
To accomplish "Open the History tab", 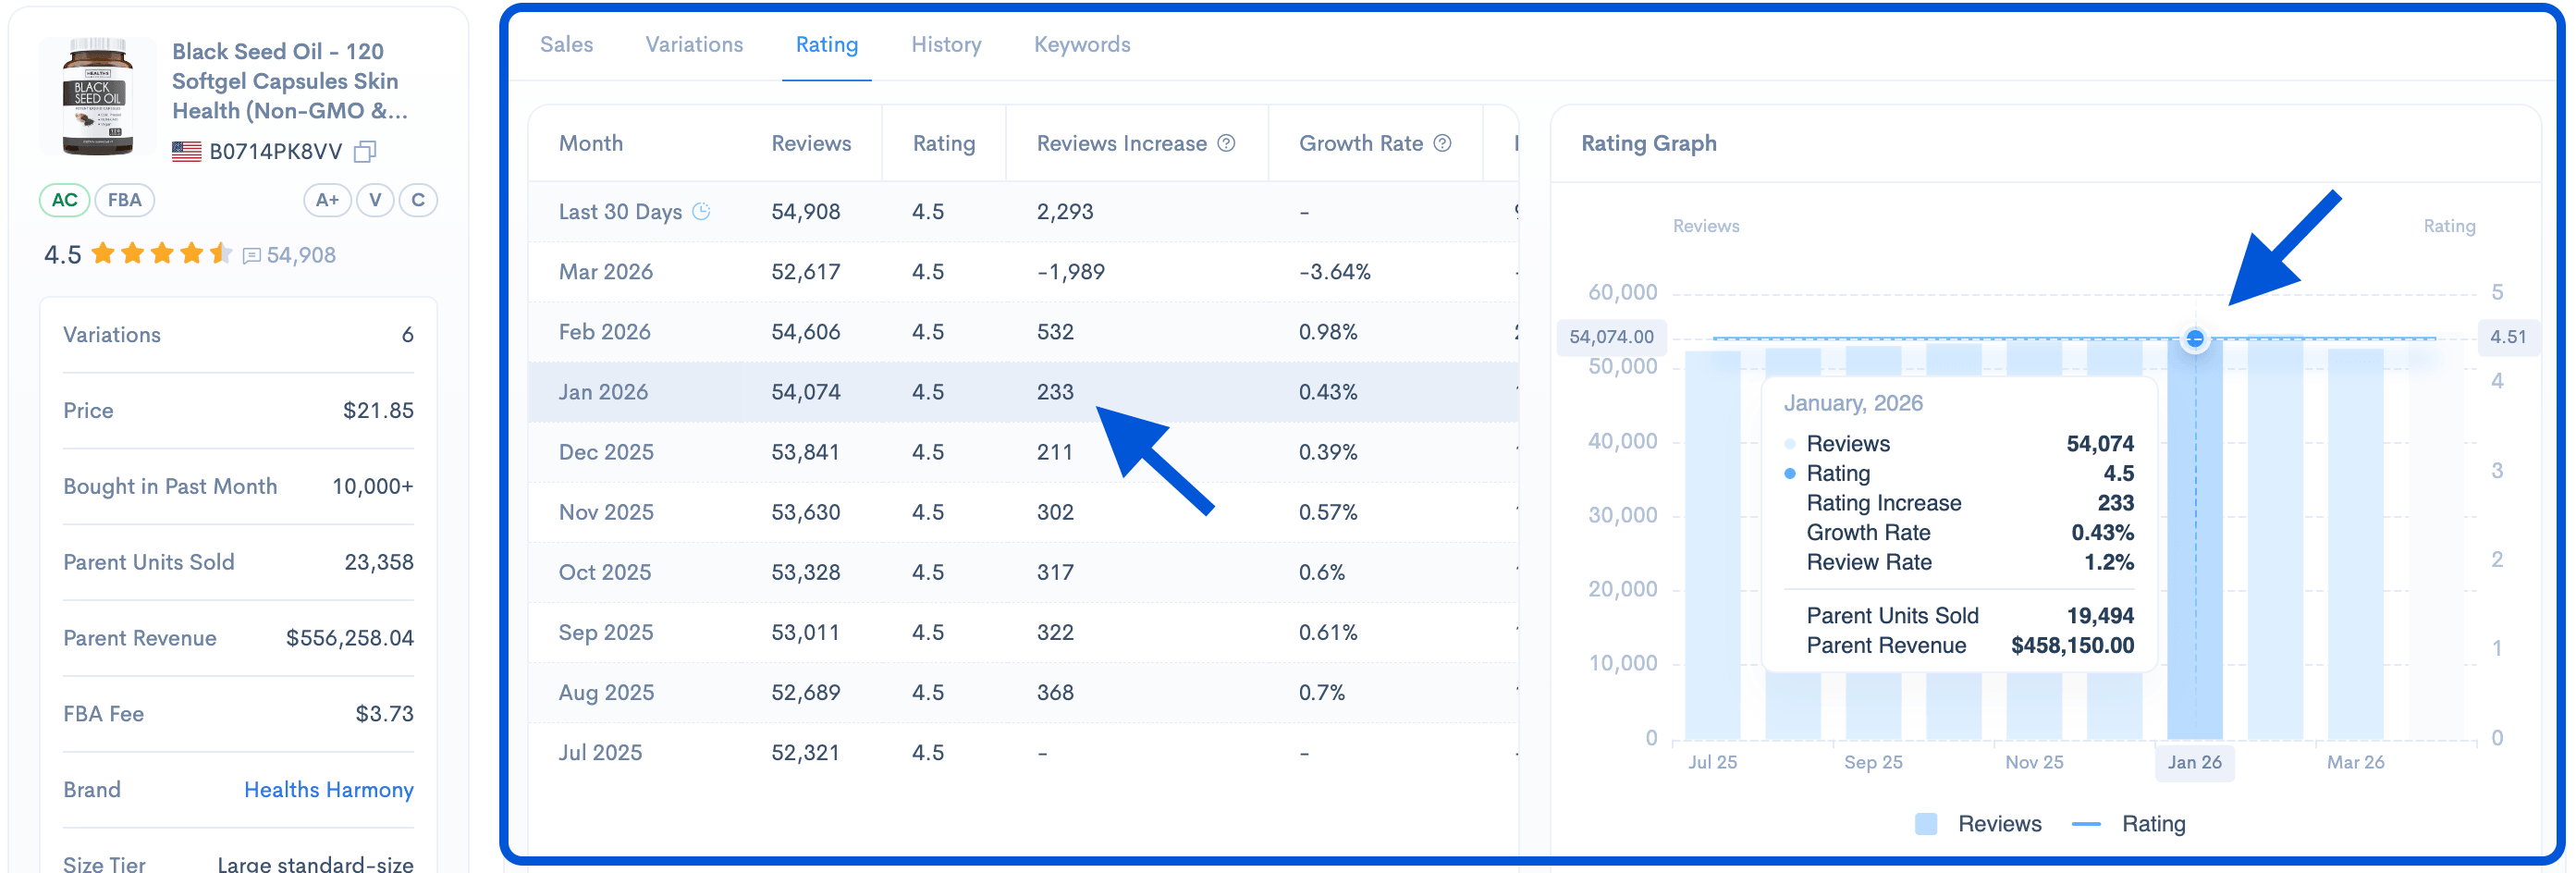I will pyautogui.click(x=946, y=45).
